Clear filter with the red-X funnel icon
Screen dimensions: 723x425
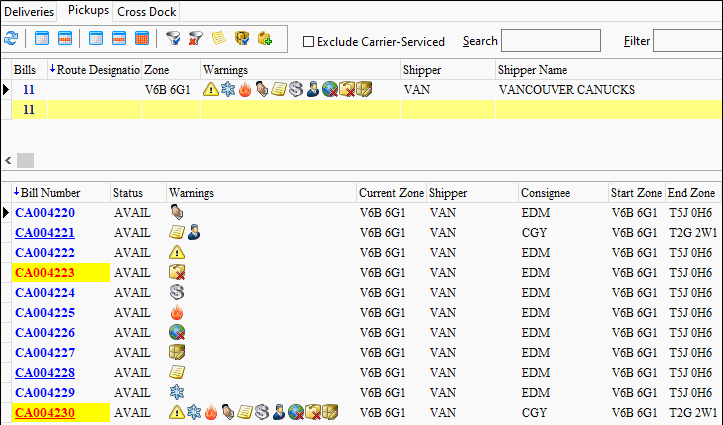194,39
